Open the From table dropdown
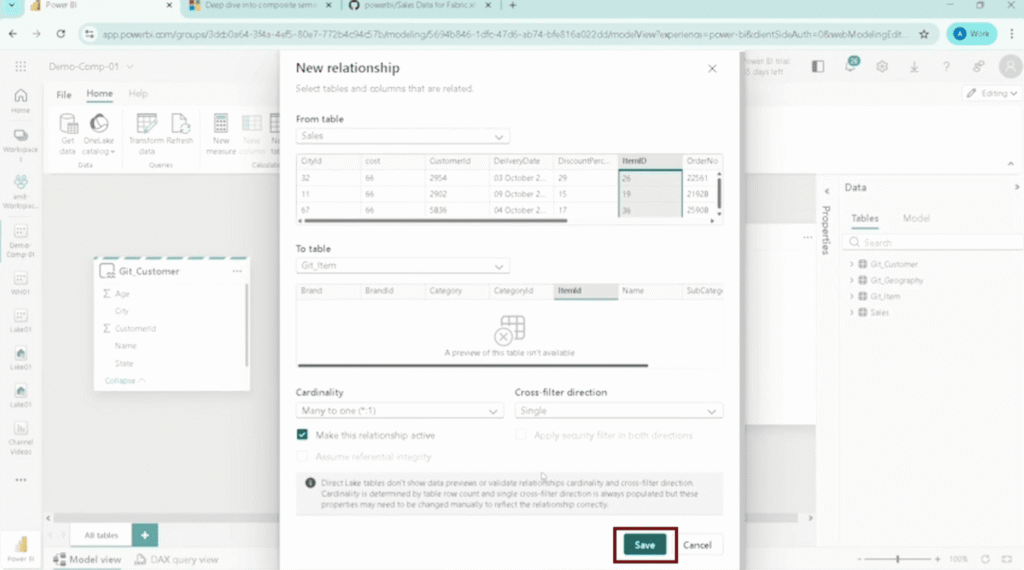Image resolution: width=1024 pixels, height=570 pixels. point(402,136)
